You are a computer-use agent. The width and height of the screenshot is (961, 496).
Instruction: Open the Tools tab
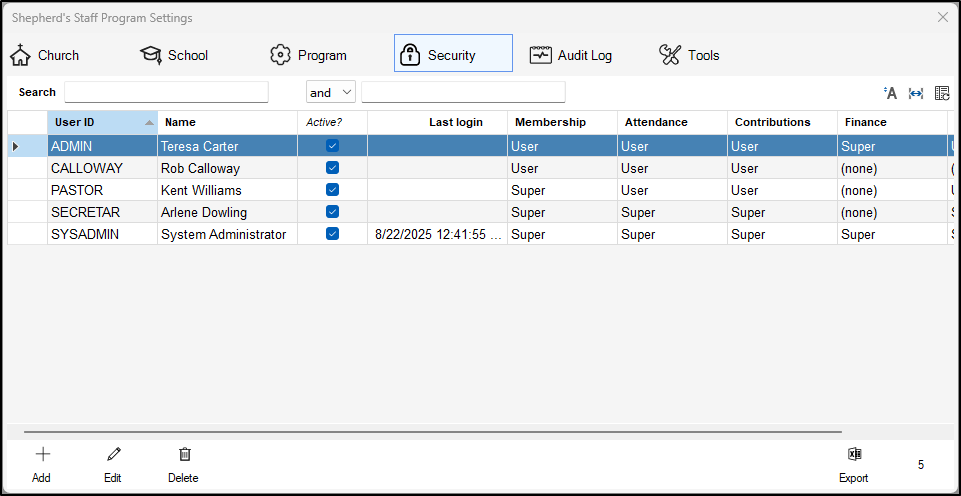[689, 55]
